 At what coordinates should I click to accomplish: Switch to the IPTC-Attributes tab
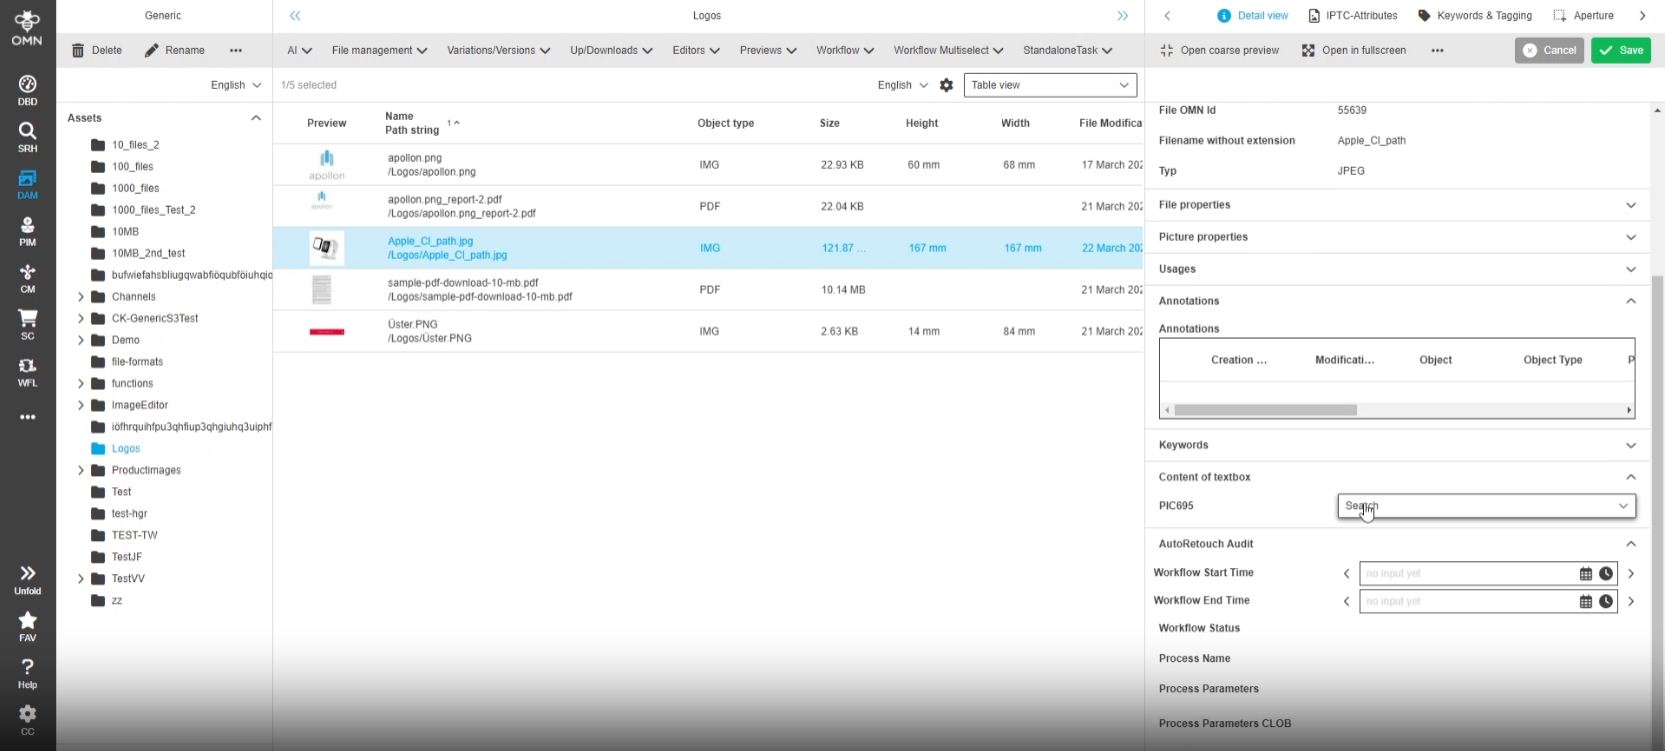pos(1352,16)
